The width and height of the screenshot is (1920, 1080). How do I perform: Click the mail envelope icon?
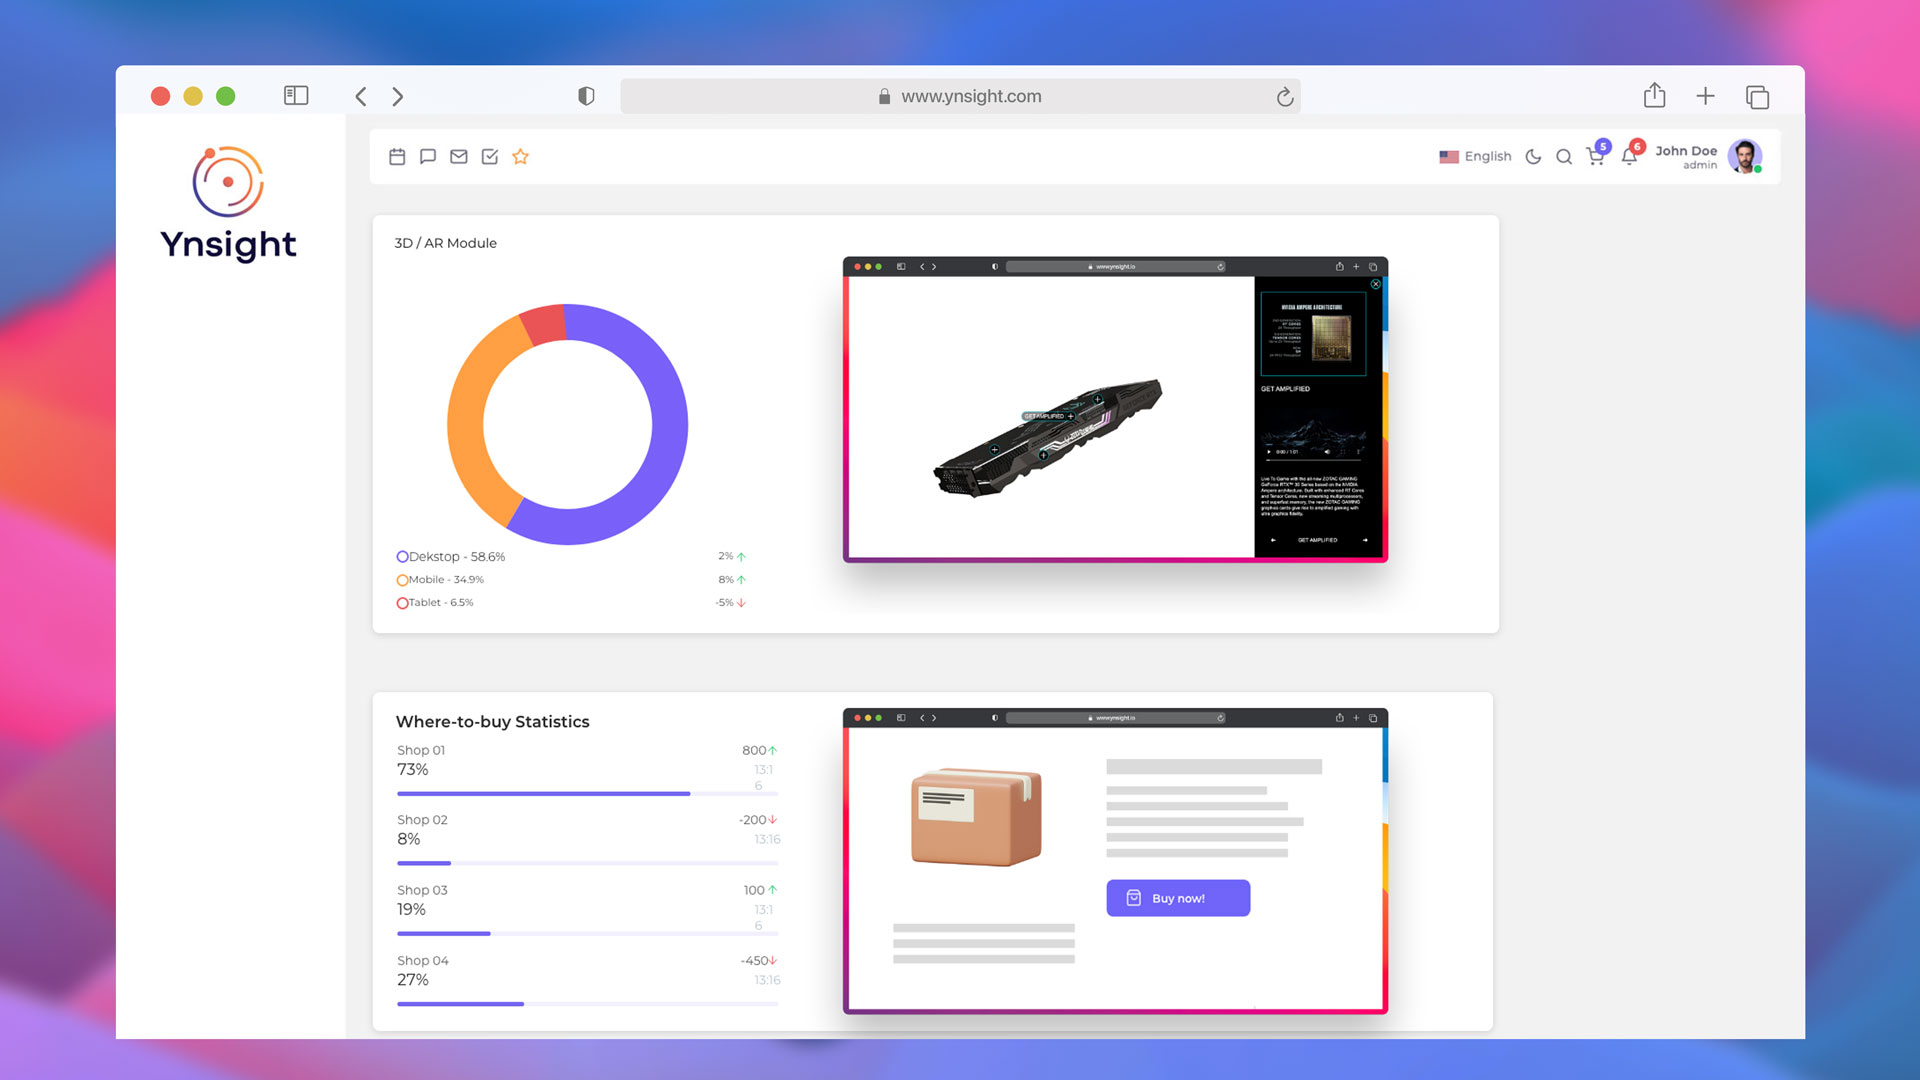click(x=459, y=157)
